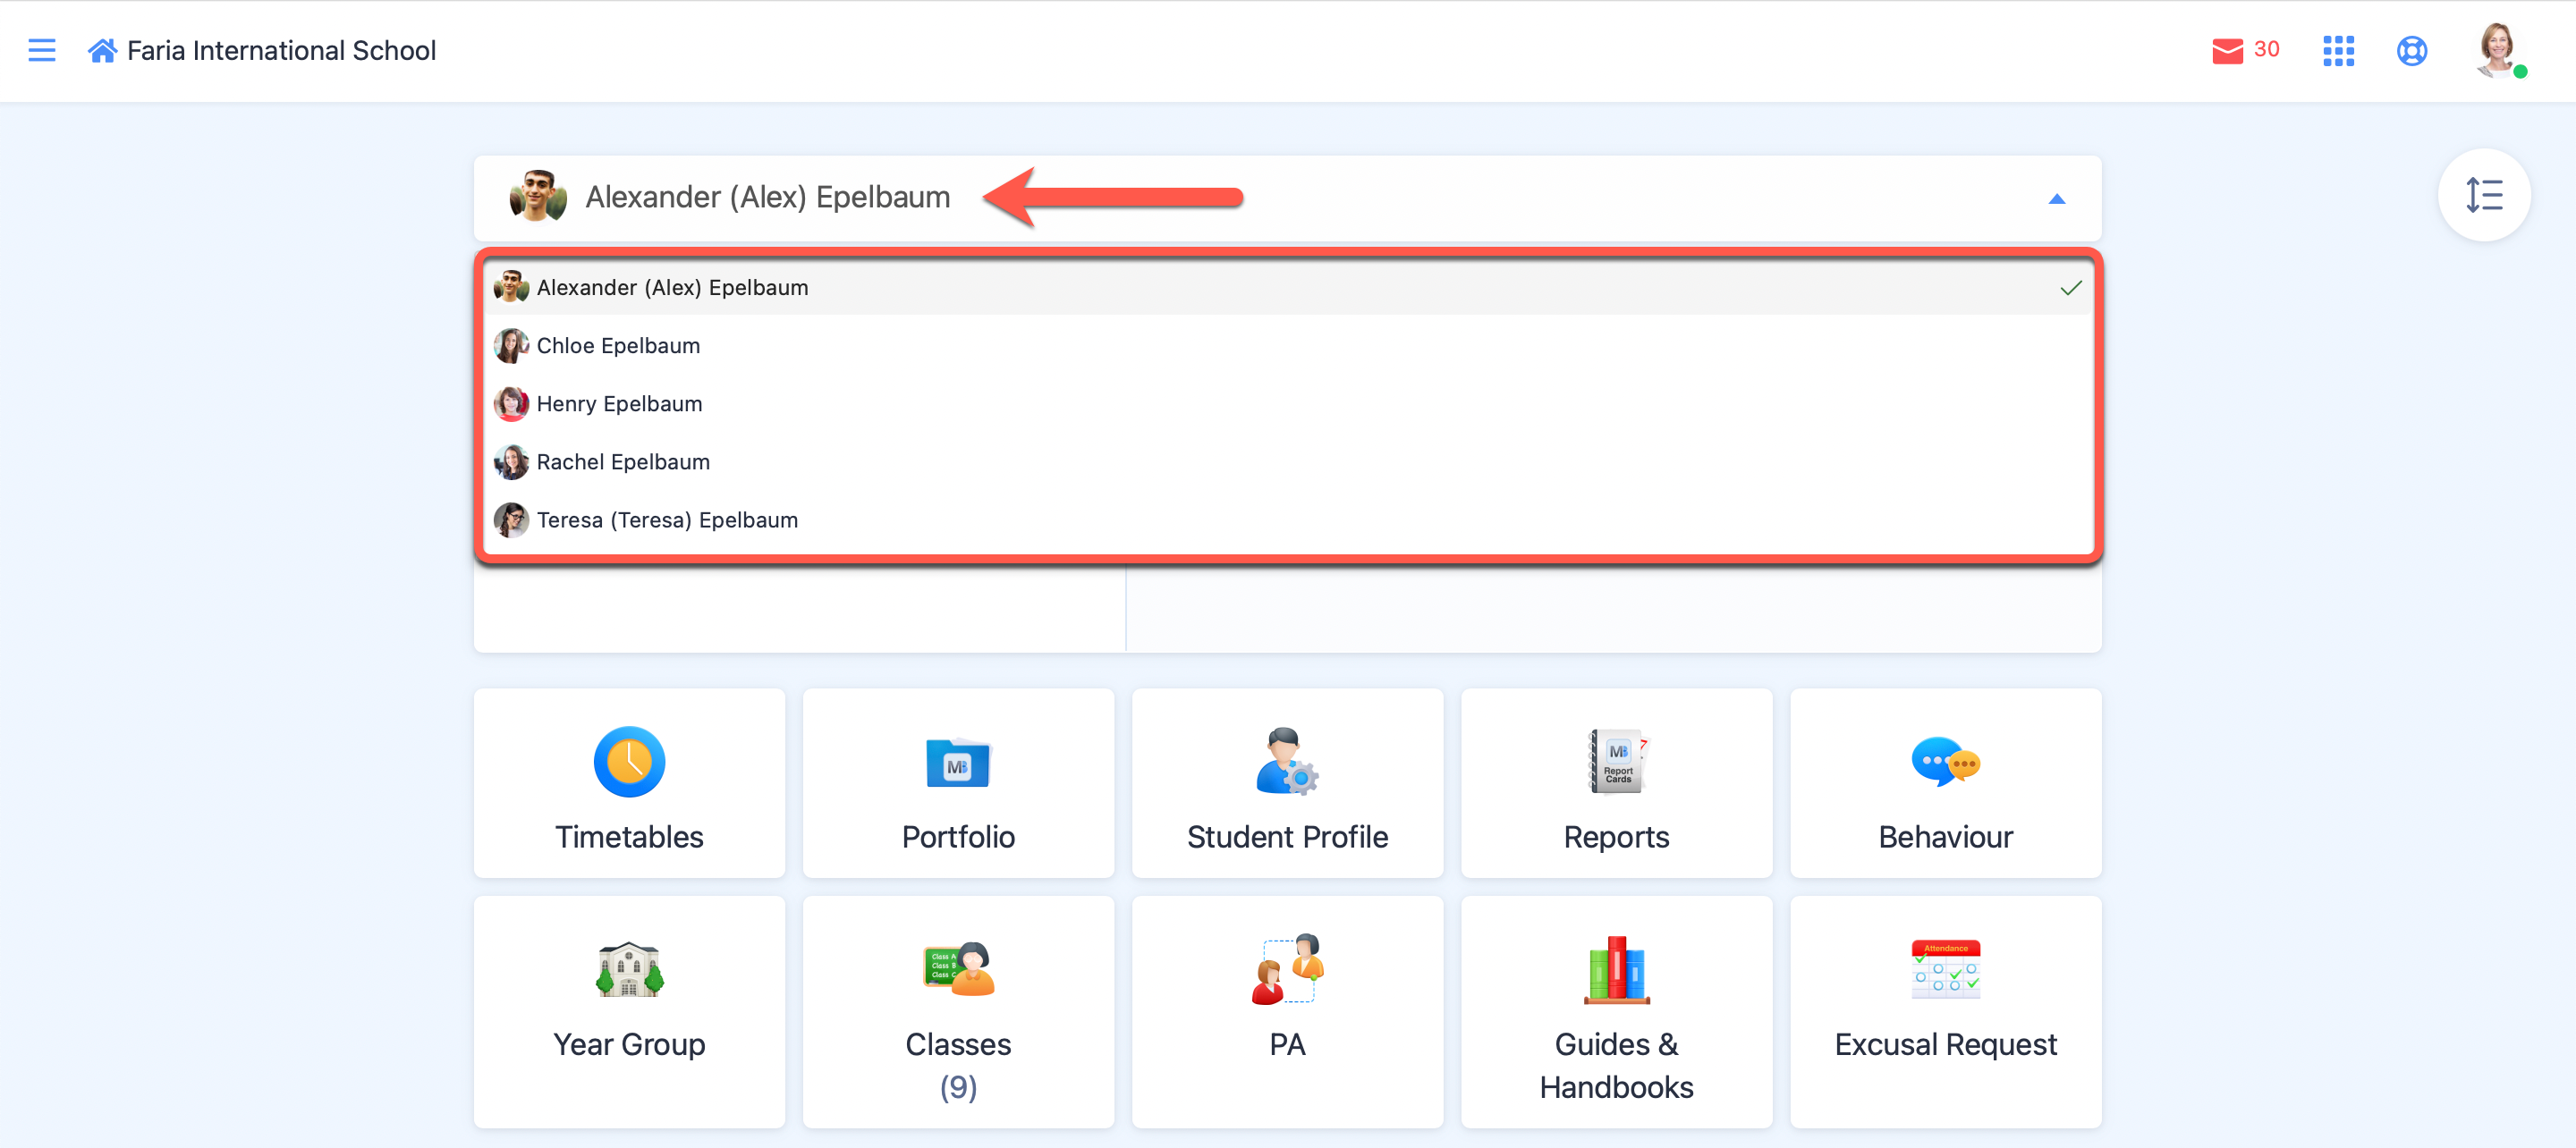The image size is (2576, 1148).
Task: Click the selected checkmark on Alexander's row
Action: point(2071,288)
